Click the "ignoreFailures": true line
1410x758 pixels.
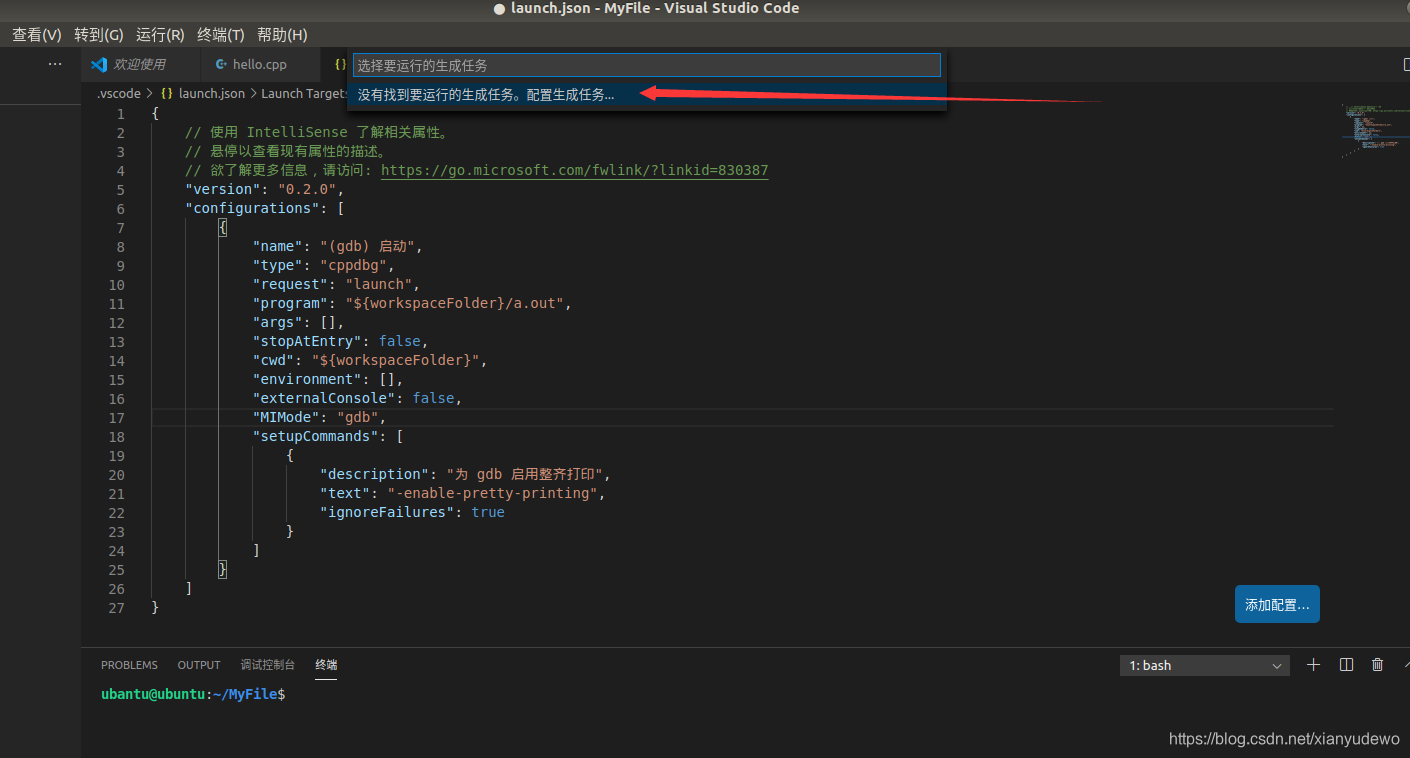click(412, 512)
